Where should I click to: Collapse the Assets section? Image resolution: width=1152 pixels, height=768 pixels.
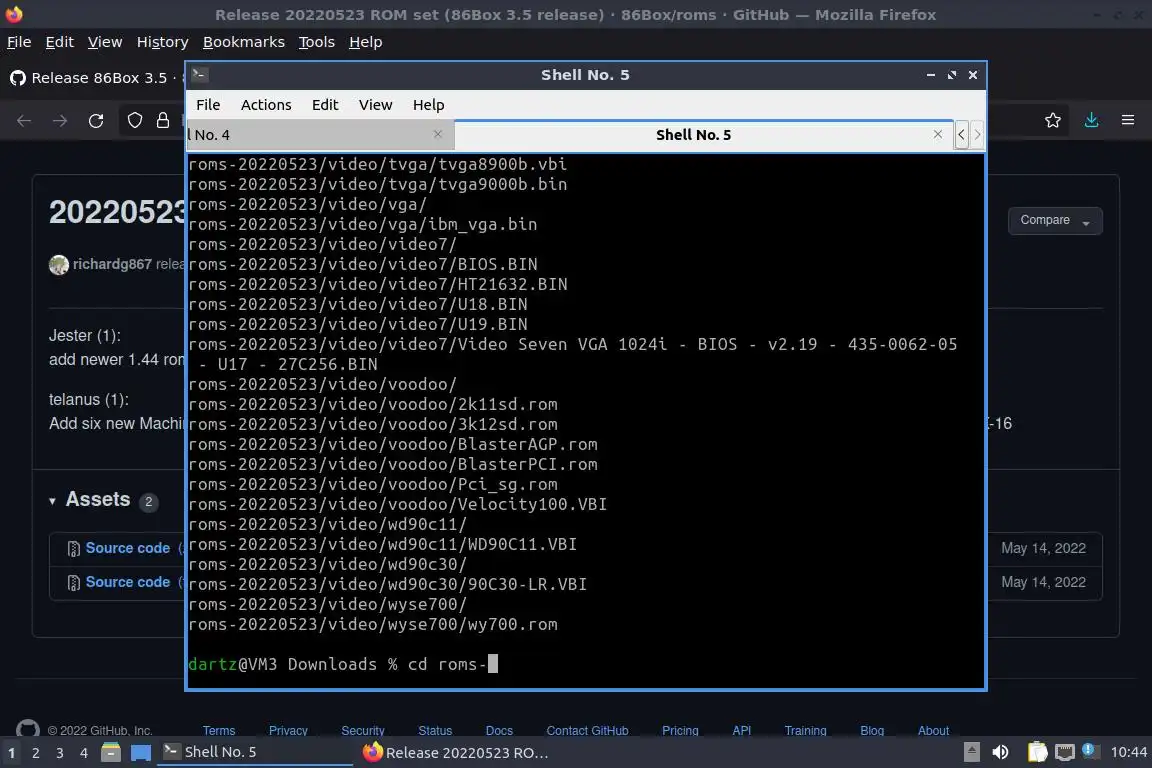coord(52,501)
